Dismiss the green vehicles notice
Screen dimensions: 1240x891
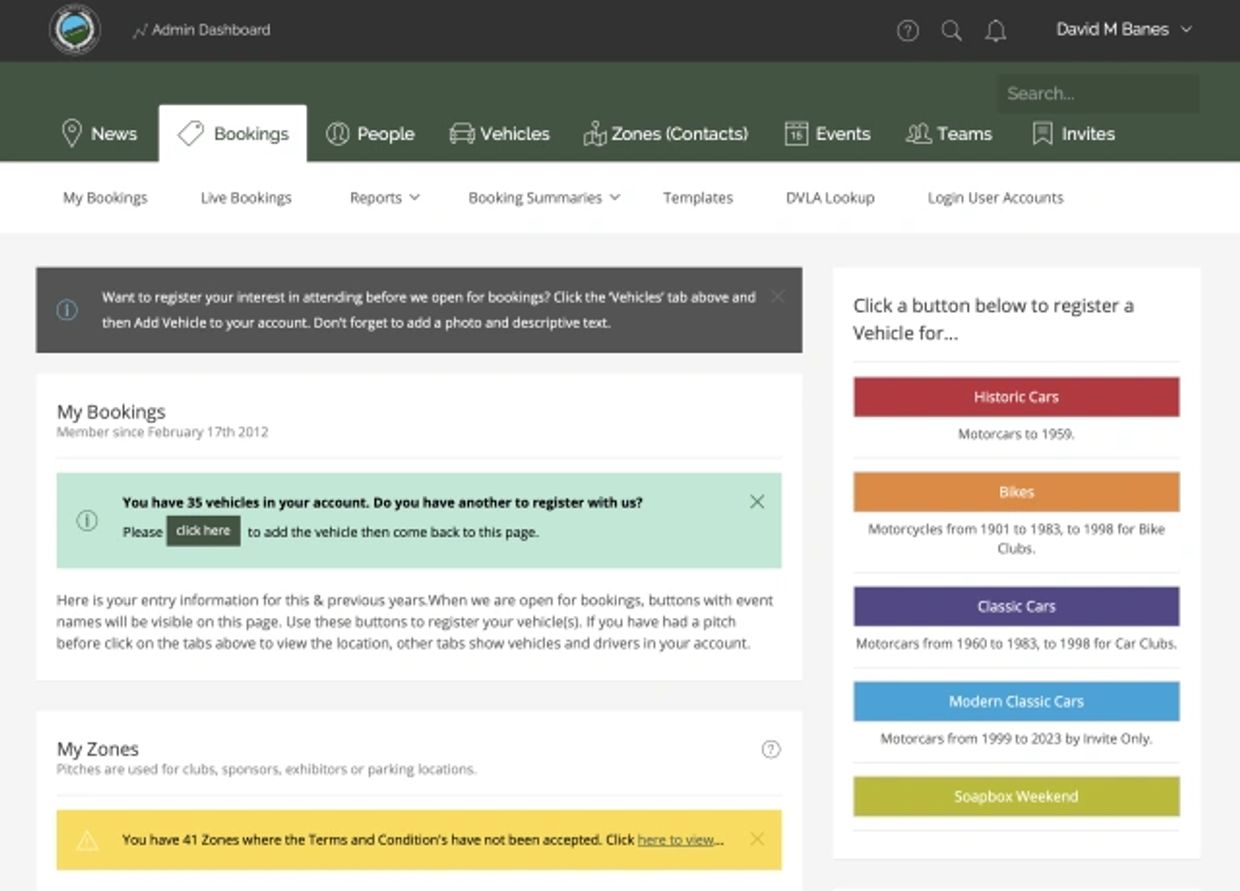[757, 502]
